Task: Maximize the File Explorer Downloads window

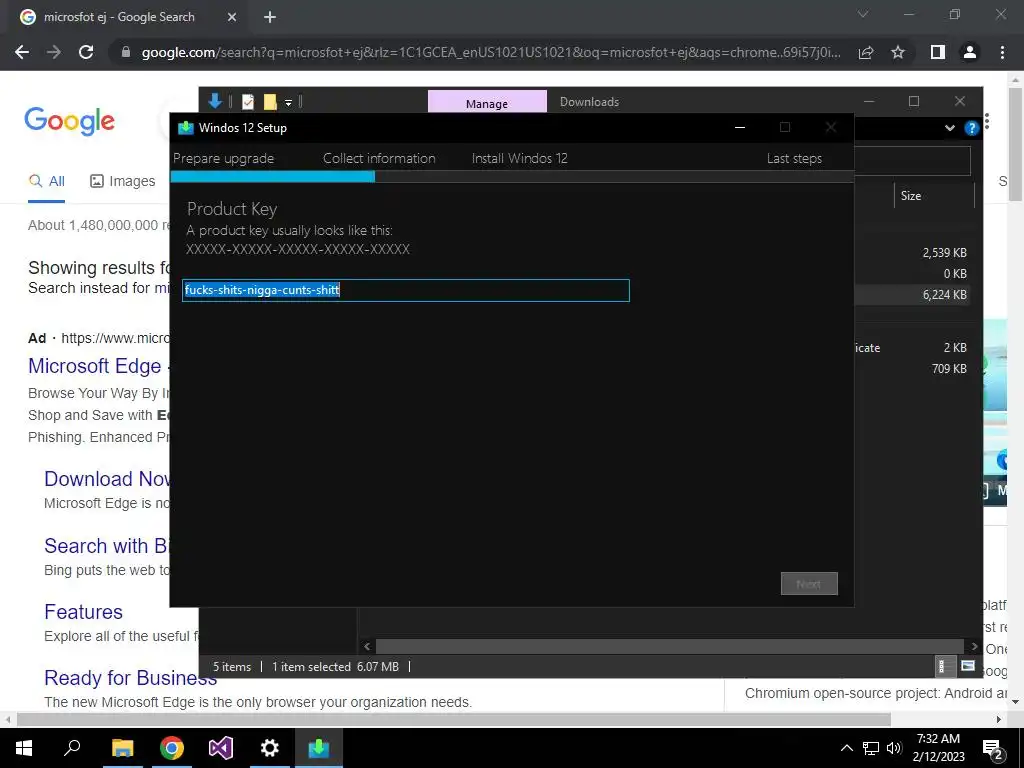Action: pos(914,101)
